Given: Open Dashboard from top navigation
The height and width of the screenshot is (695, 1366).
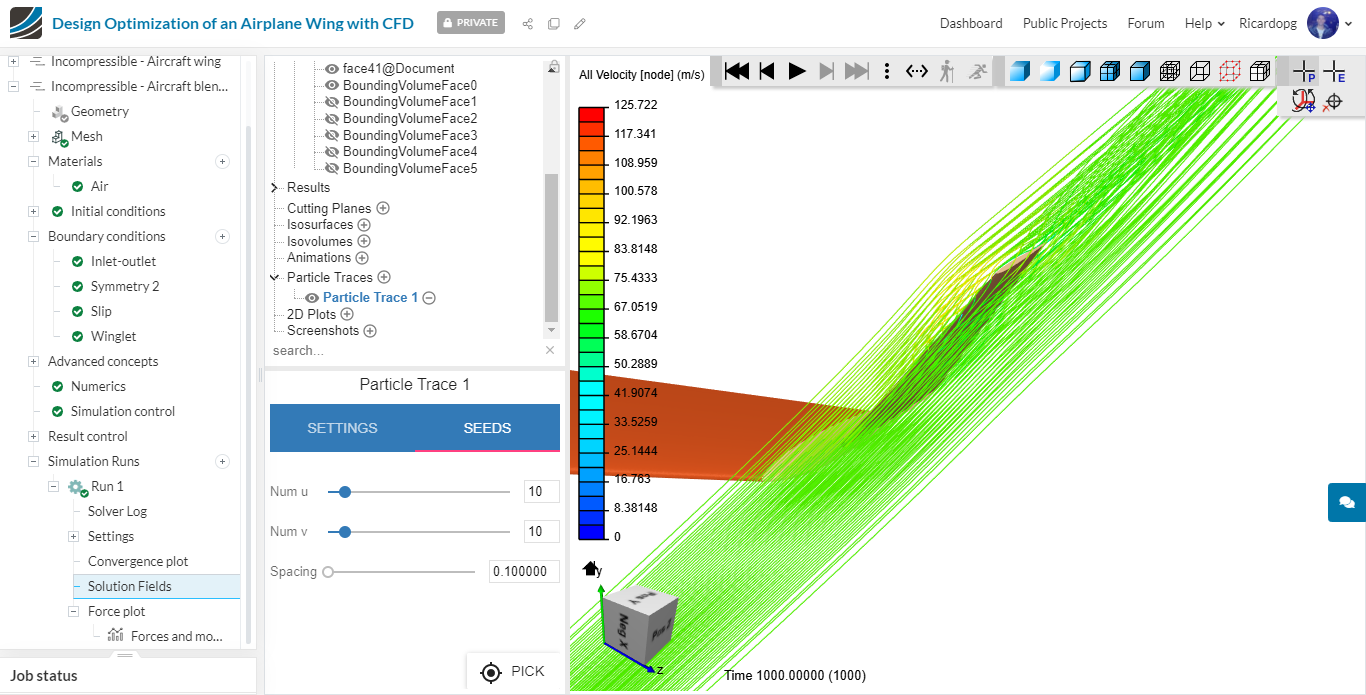Looking at the screenshot, I should [971, 23].
